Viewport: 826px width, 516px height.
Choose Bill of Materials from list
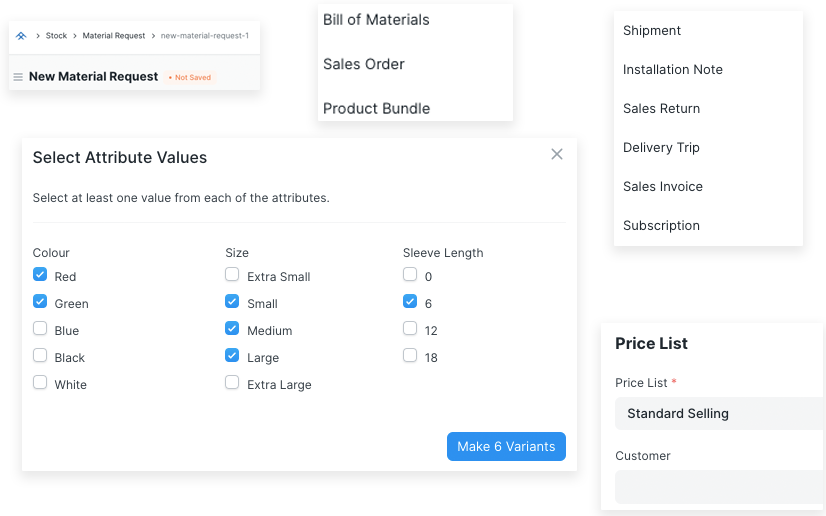pyautogui.click(x=376, y=20)
